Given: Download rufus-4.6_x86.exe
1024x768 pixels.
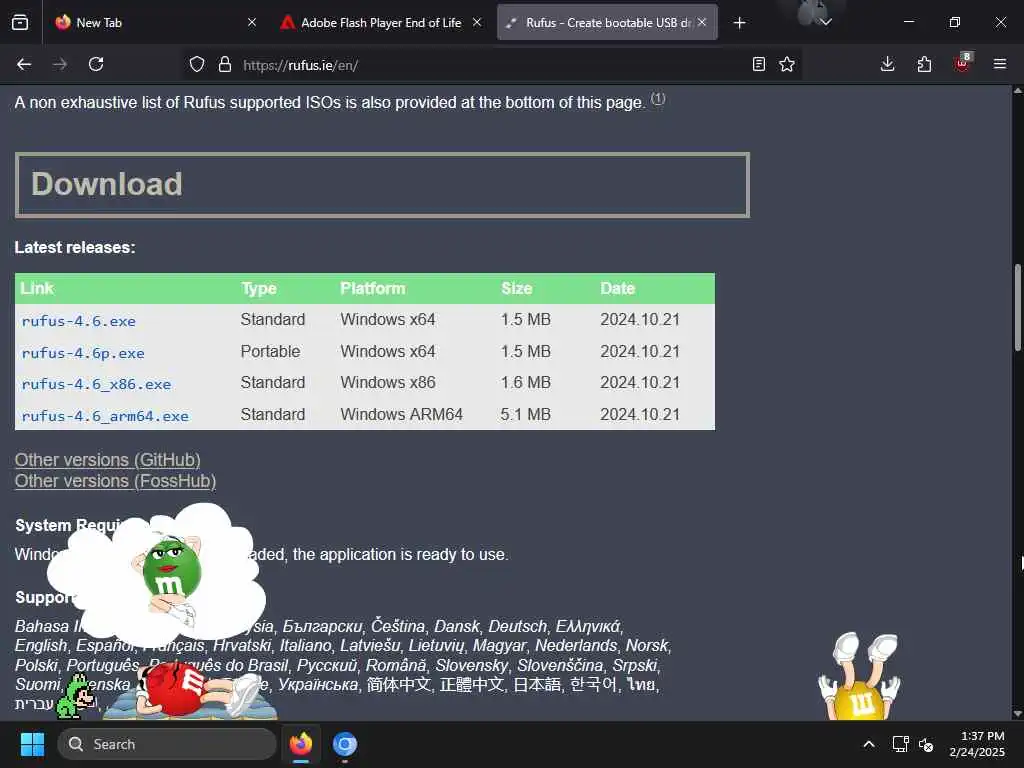Looking at the screenshot, I should pyautogui.click(x=96, y=384).
